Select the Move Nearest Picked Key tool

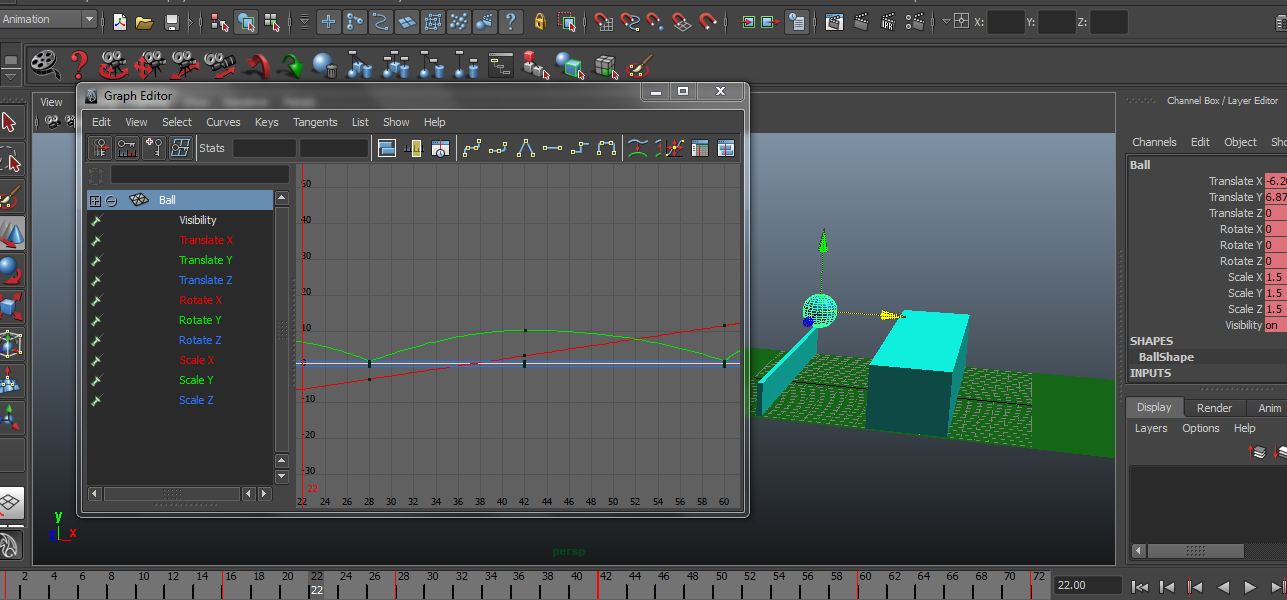[x=100, y=147]
